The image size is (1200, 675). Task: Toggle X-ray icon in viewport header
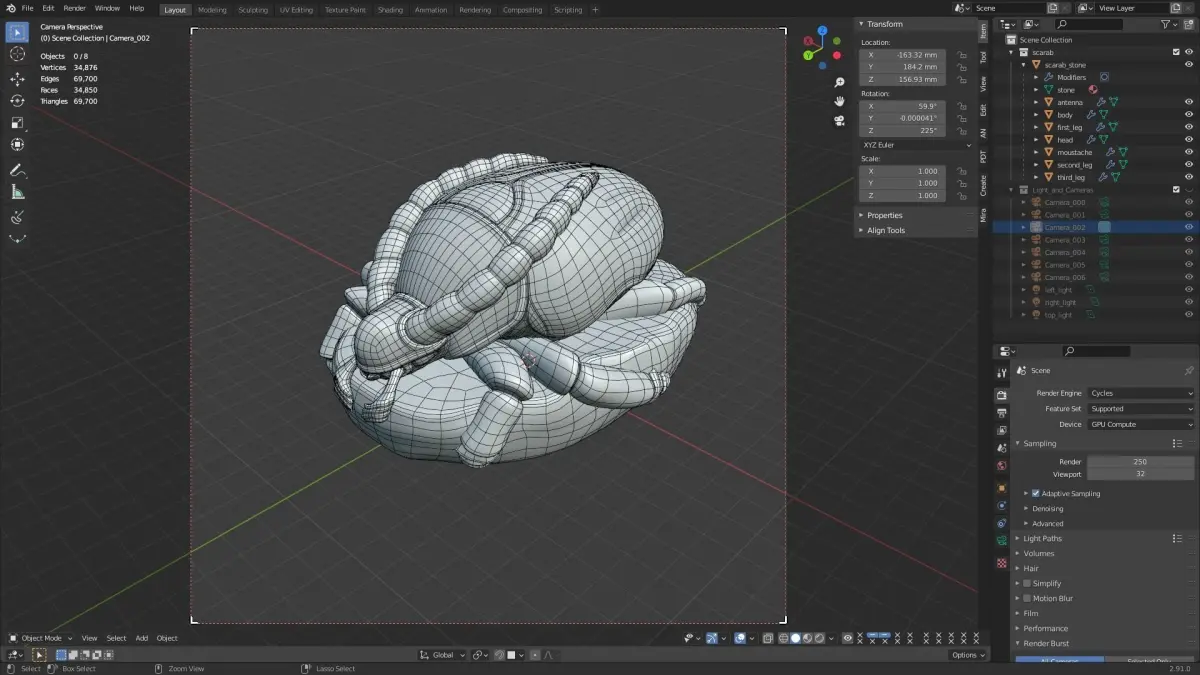pos(768,638)
